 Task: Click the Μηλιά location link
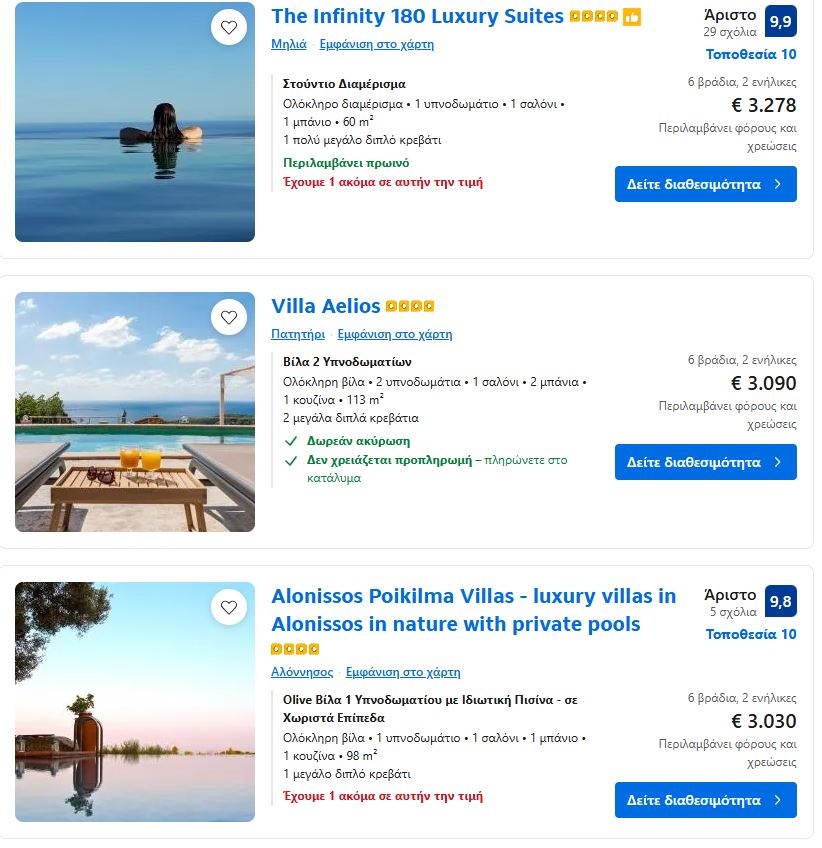(x=289, y=44)
